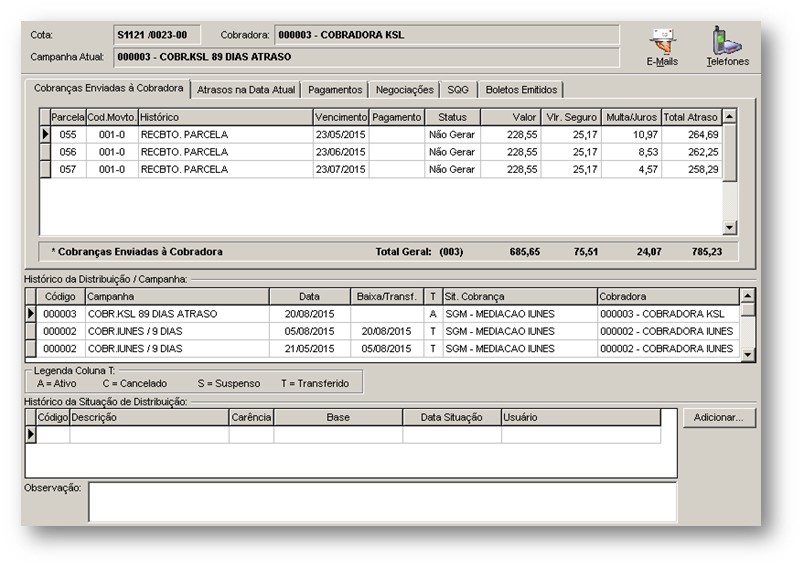Click the Descrição column header
The height and width of the screenshot is (568, 803).
pos(149,417)
